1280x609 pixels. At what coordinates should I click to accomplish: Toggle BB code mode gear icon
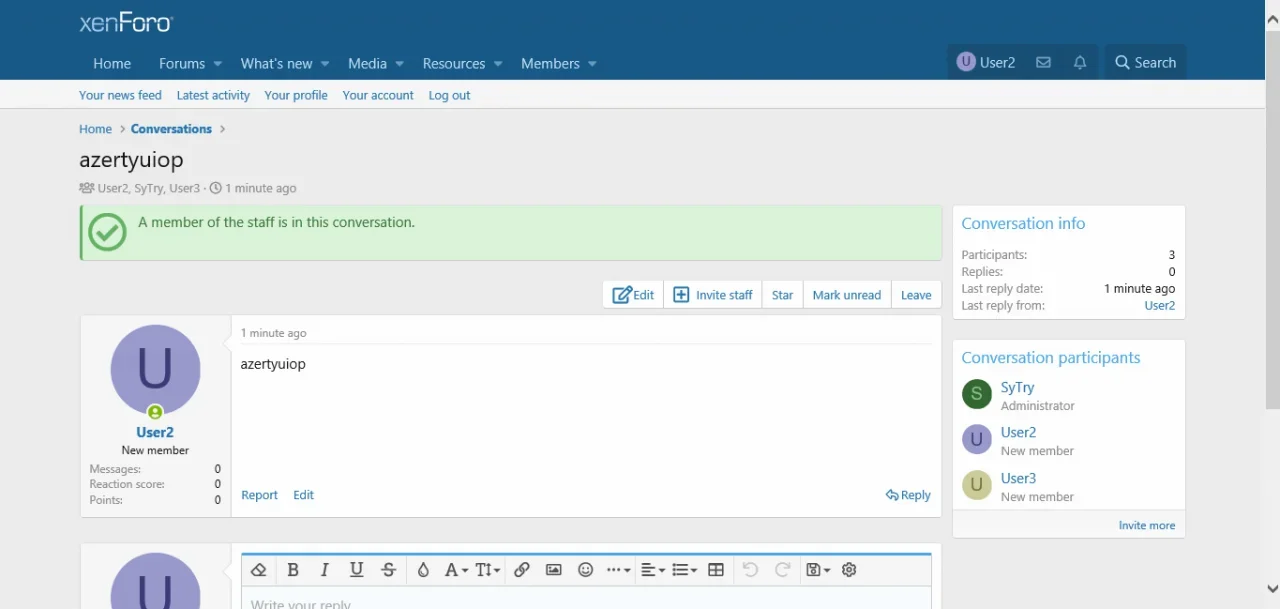pos(849,570)
